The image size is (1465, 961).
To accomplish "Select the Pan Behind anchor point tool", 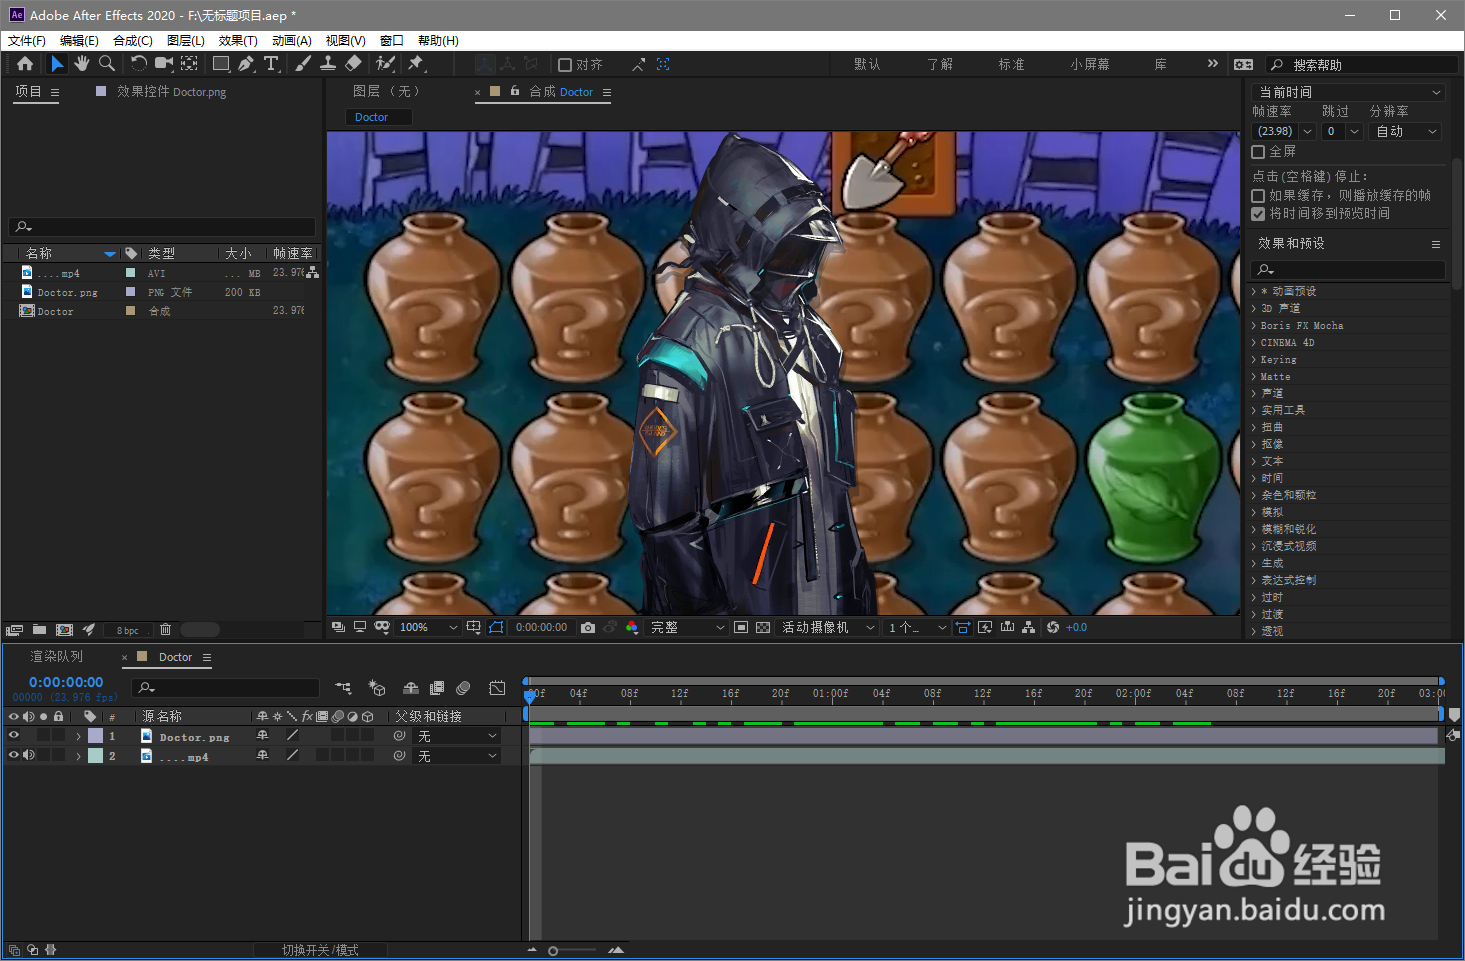I will coord(189,64).
